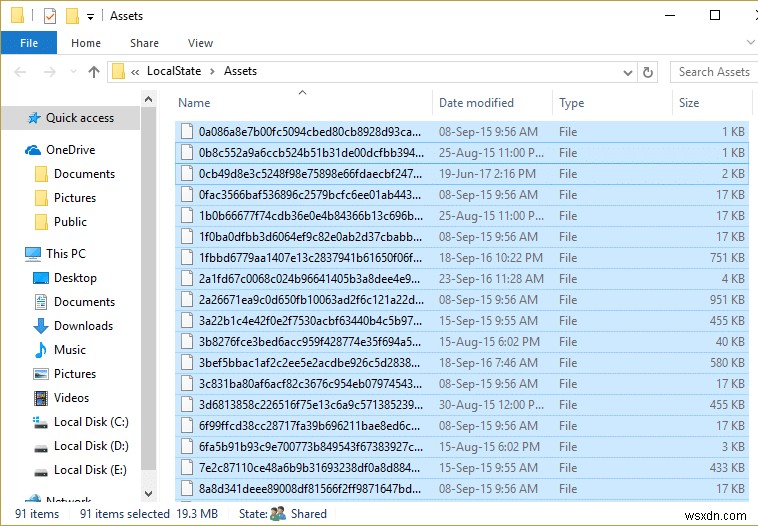Select the 580 KB file 3bef5bbac1af2c2ee5e2

coord(462,363)
